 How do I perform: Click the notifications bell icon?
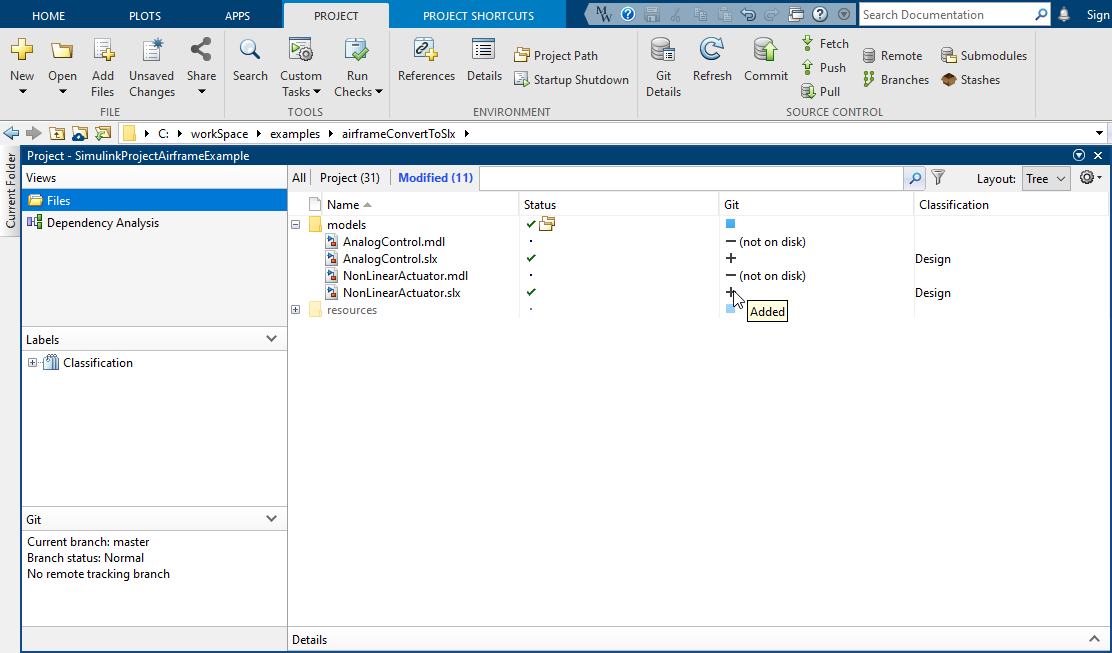[1063, 15]
